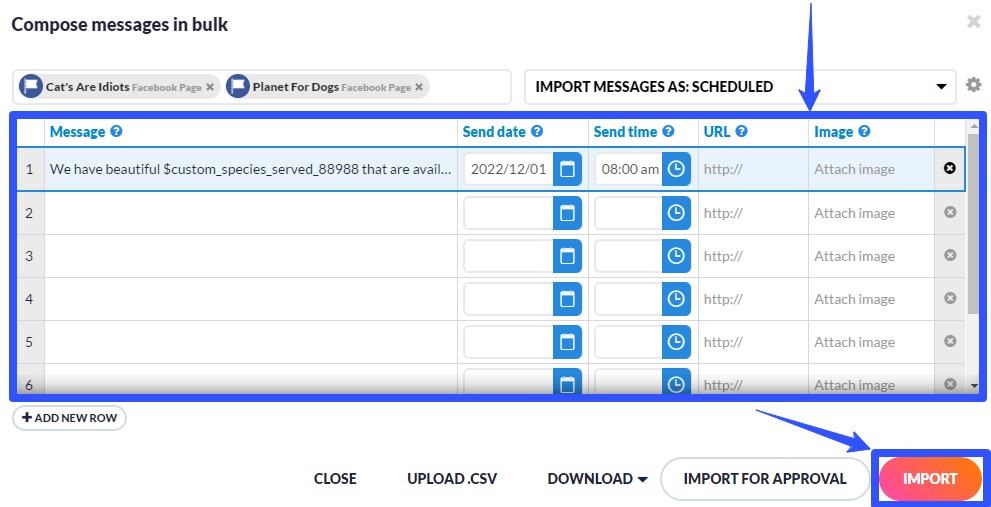Open calendar picker for row 1 send date
The width and height of the screenshot is (991, 507).
[x=567, y=169]
